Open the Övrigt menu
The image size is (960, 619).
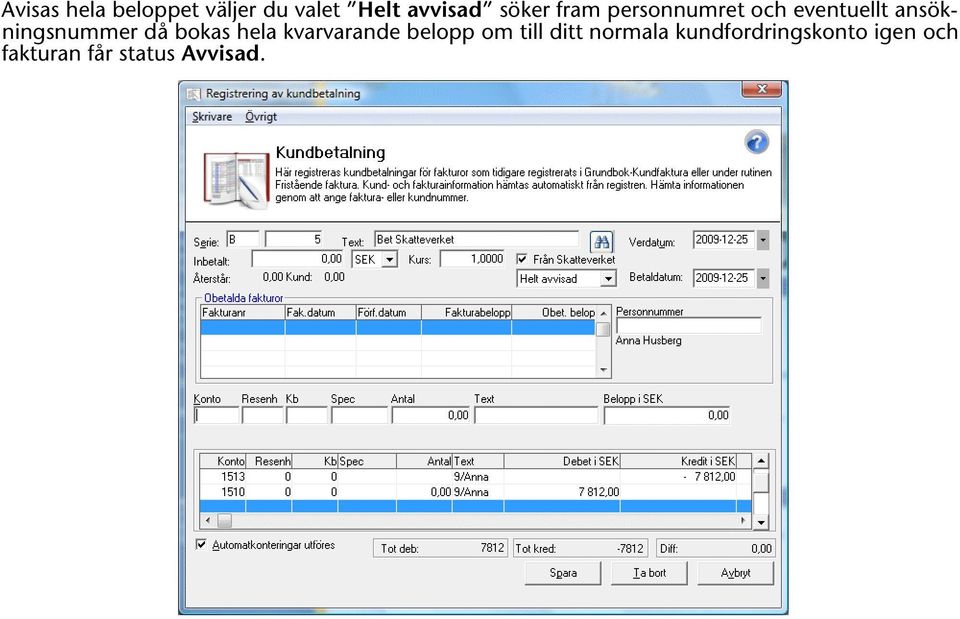[x=261, y=116]
